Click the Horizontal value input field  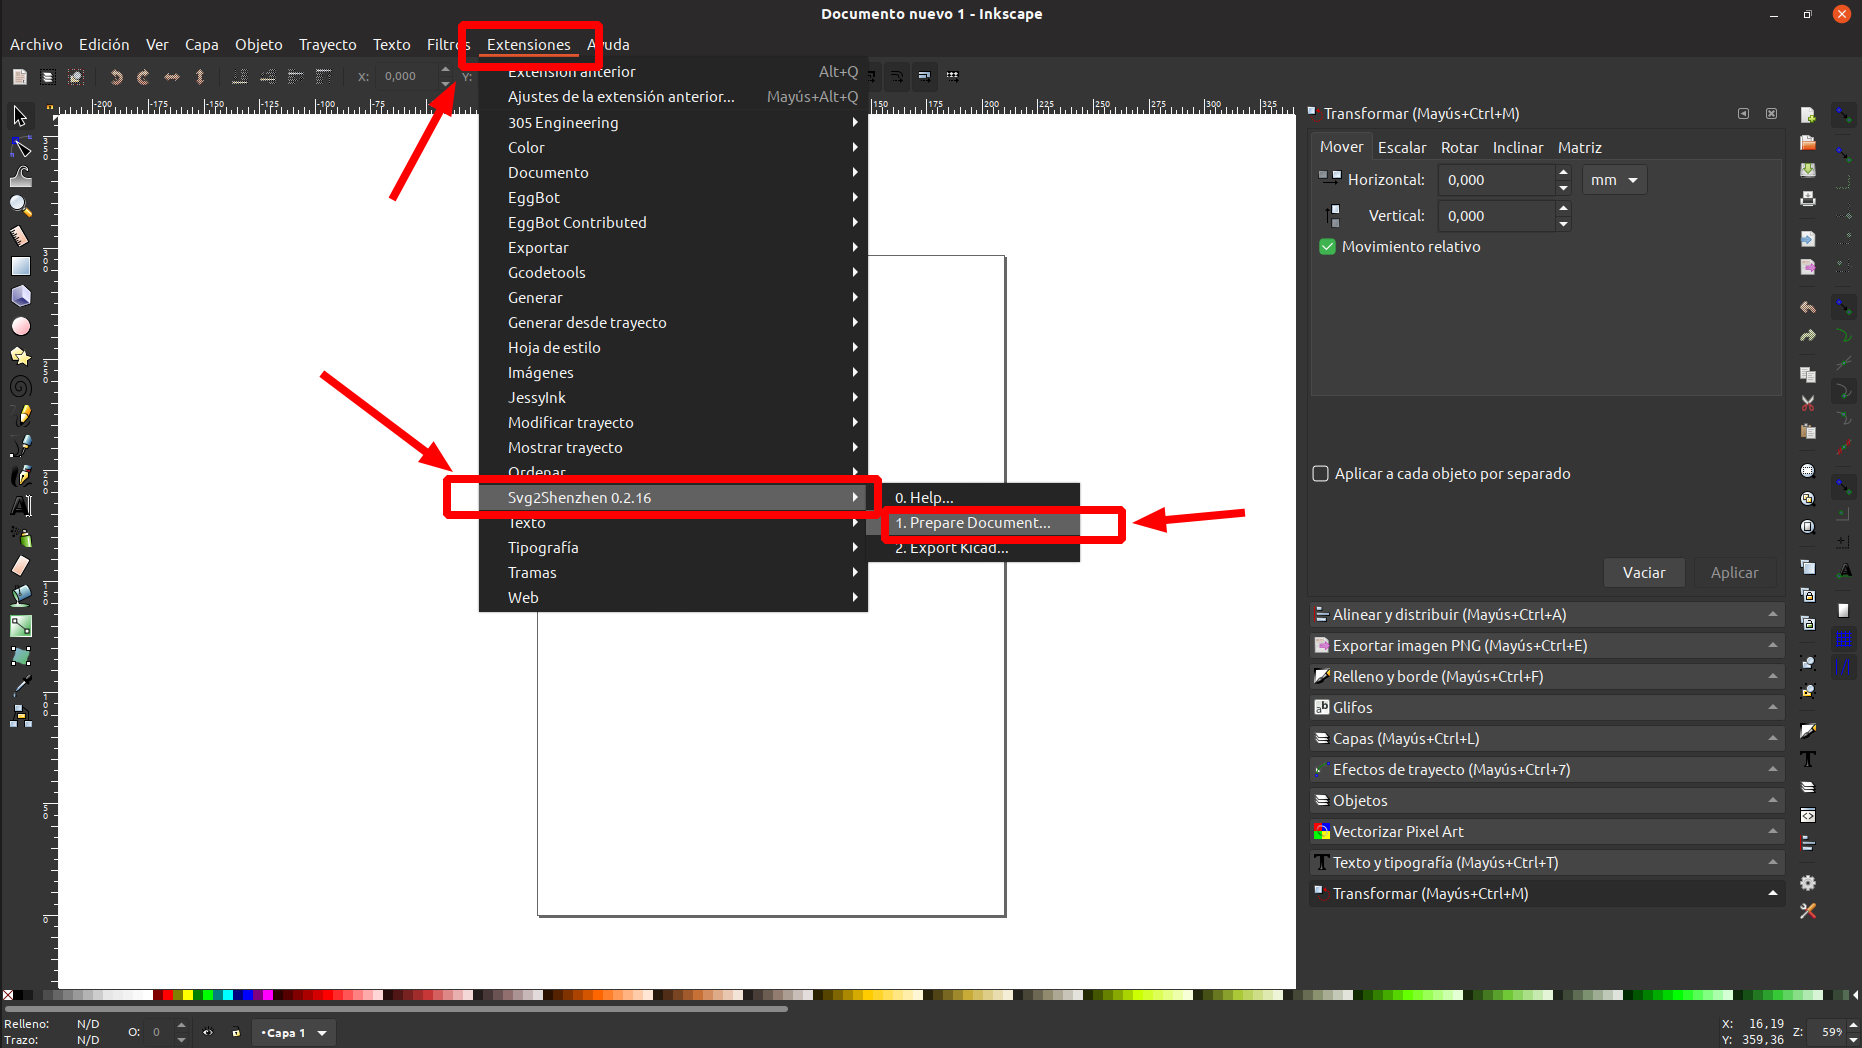[1497, 180]
